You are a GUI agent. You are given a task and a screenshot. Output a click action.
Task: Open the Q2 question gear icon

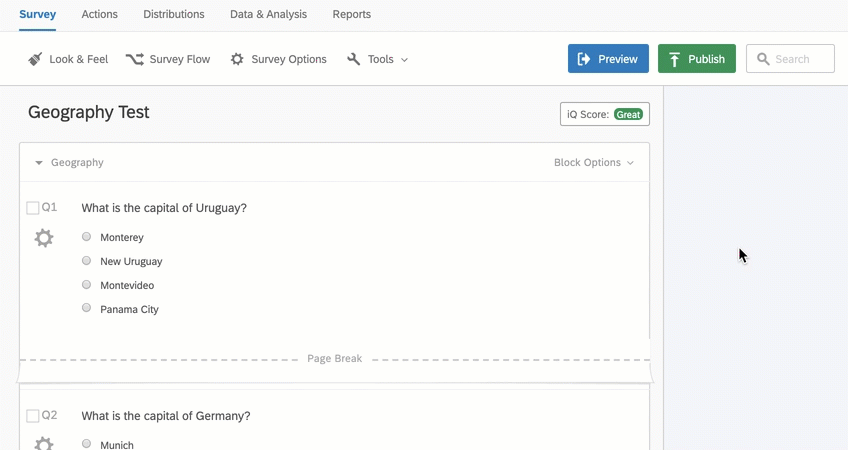point(44,444)
